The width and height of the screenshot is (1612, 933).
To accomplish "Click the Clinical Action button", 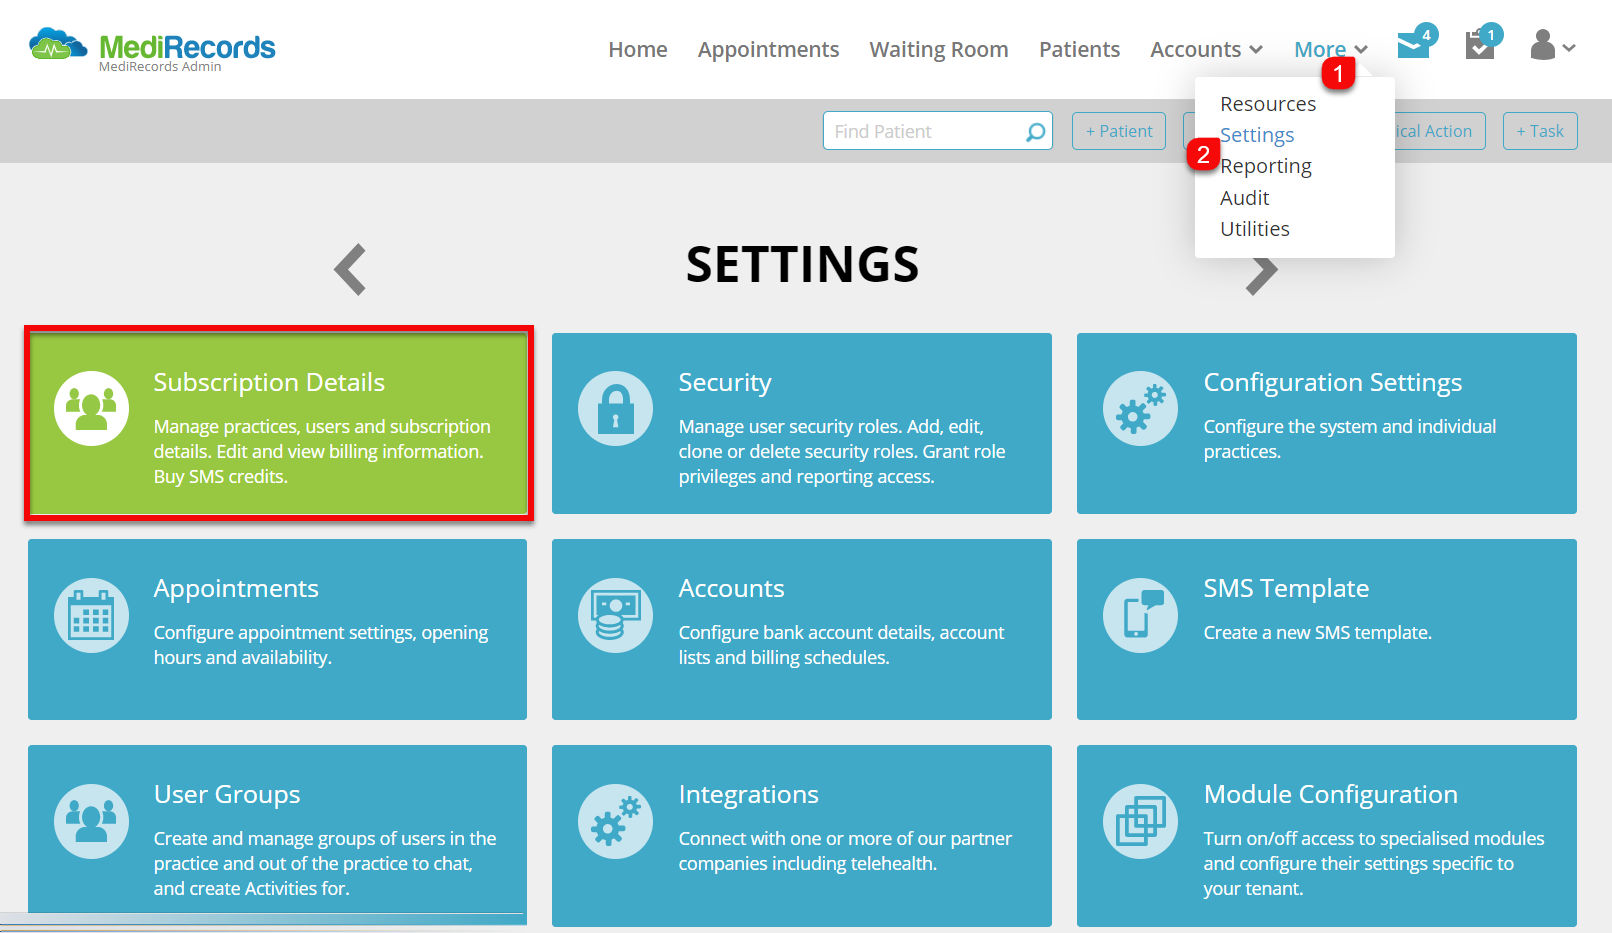I will [1439, 131].
